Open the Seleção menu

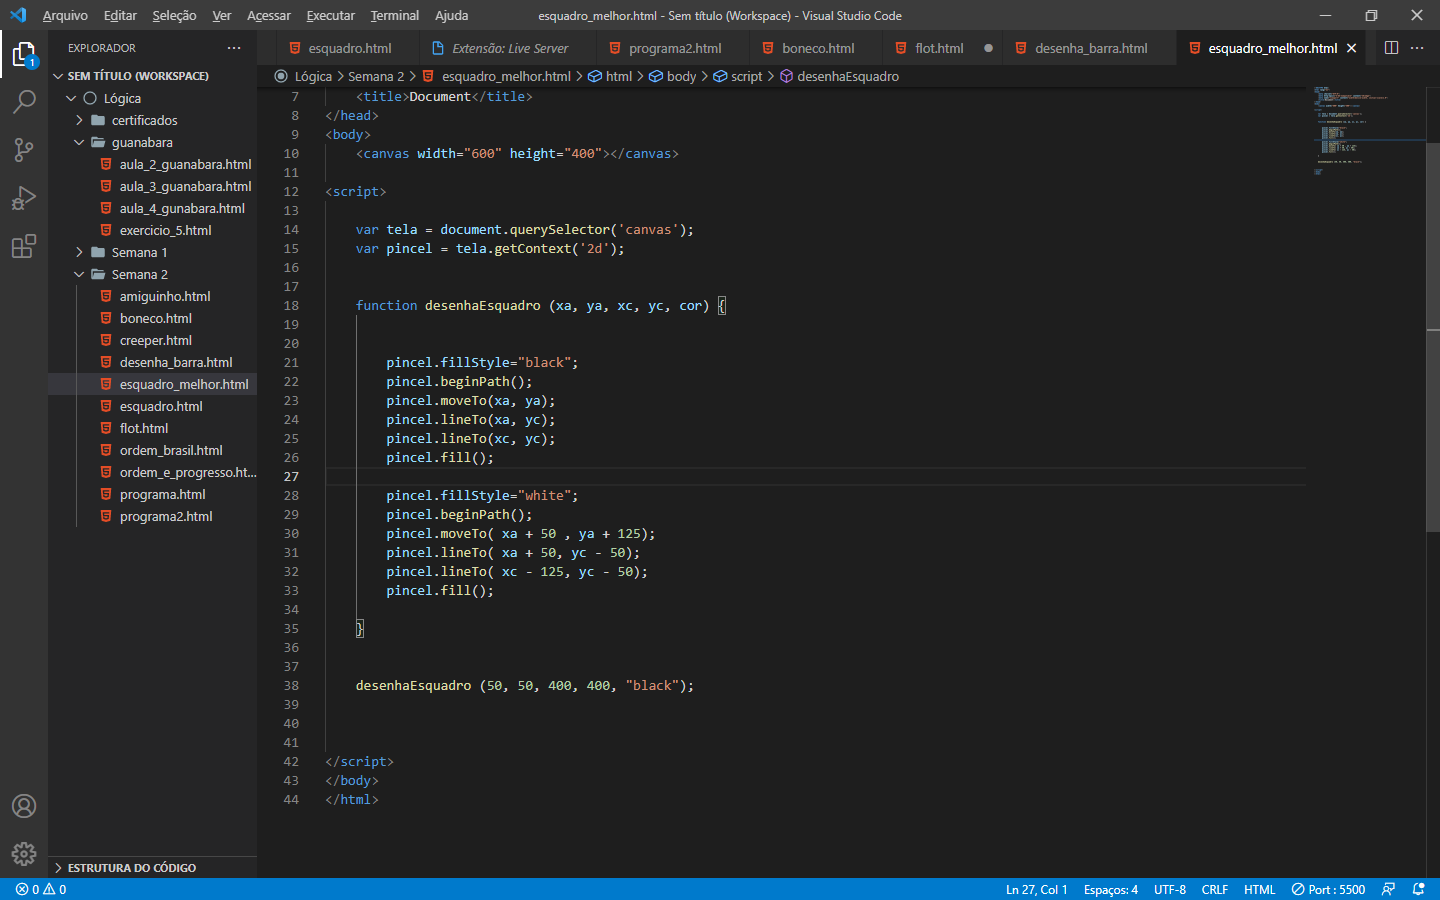[174, 15]
